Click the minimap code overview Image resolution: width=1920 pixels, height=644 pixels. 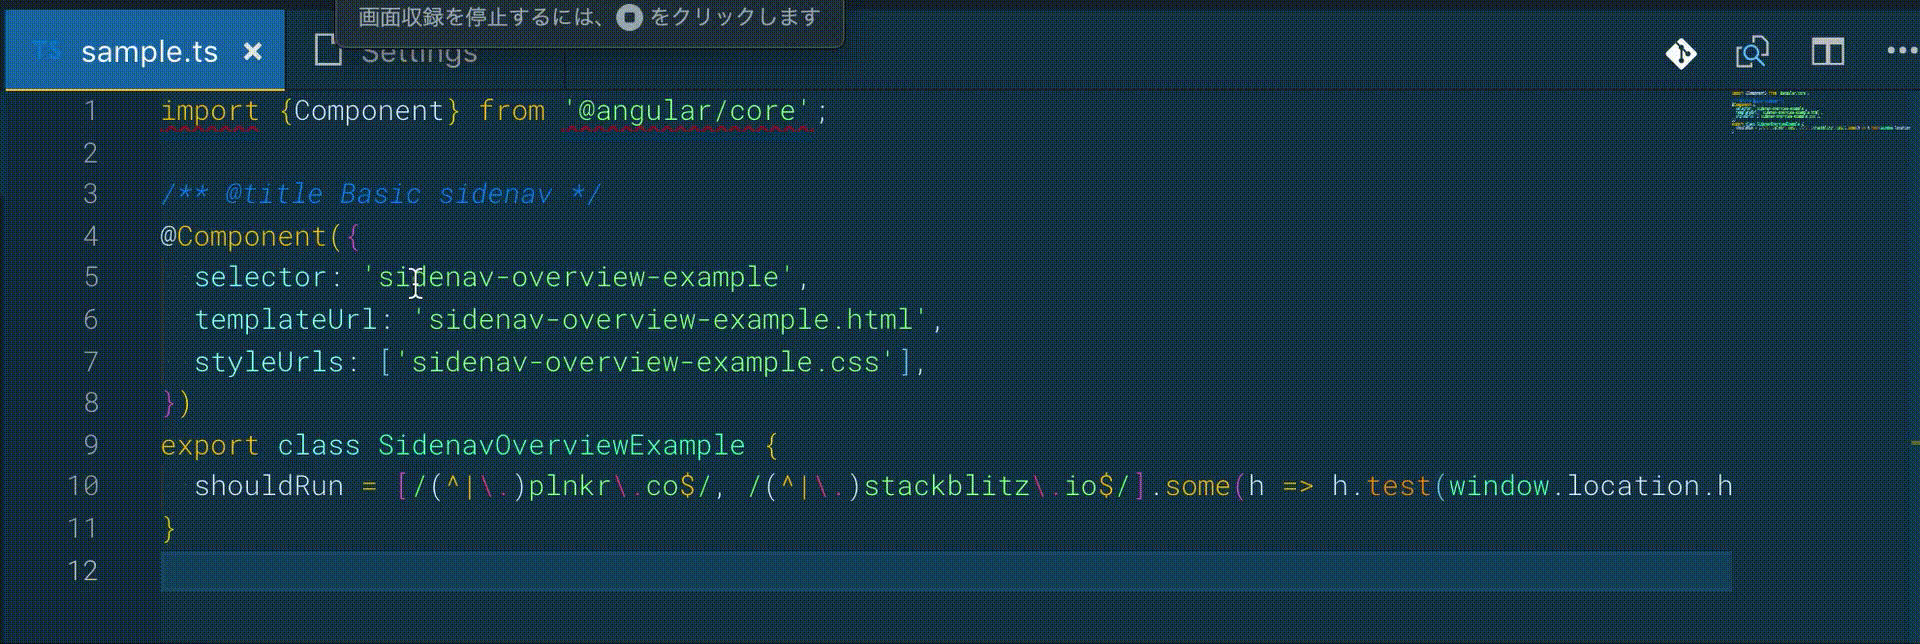1820,112
